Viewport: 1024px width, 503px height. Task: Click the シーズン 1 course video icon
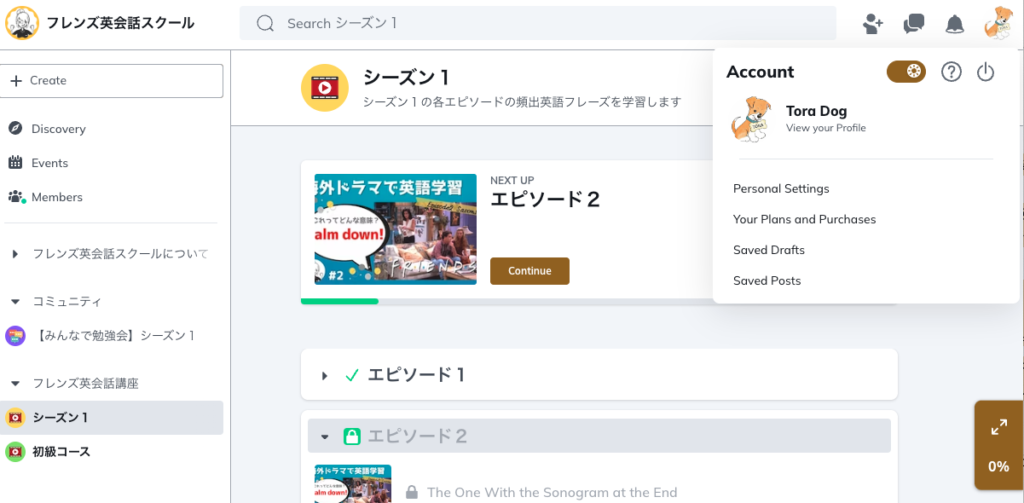324,87
